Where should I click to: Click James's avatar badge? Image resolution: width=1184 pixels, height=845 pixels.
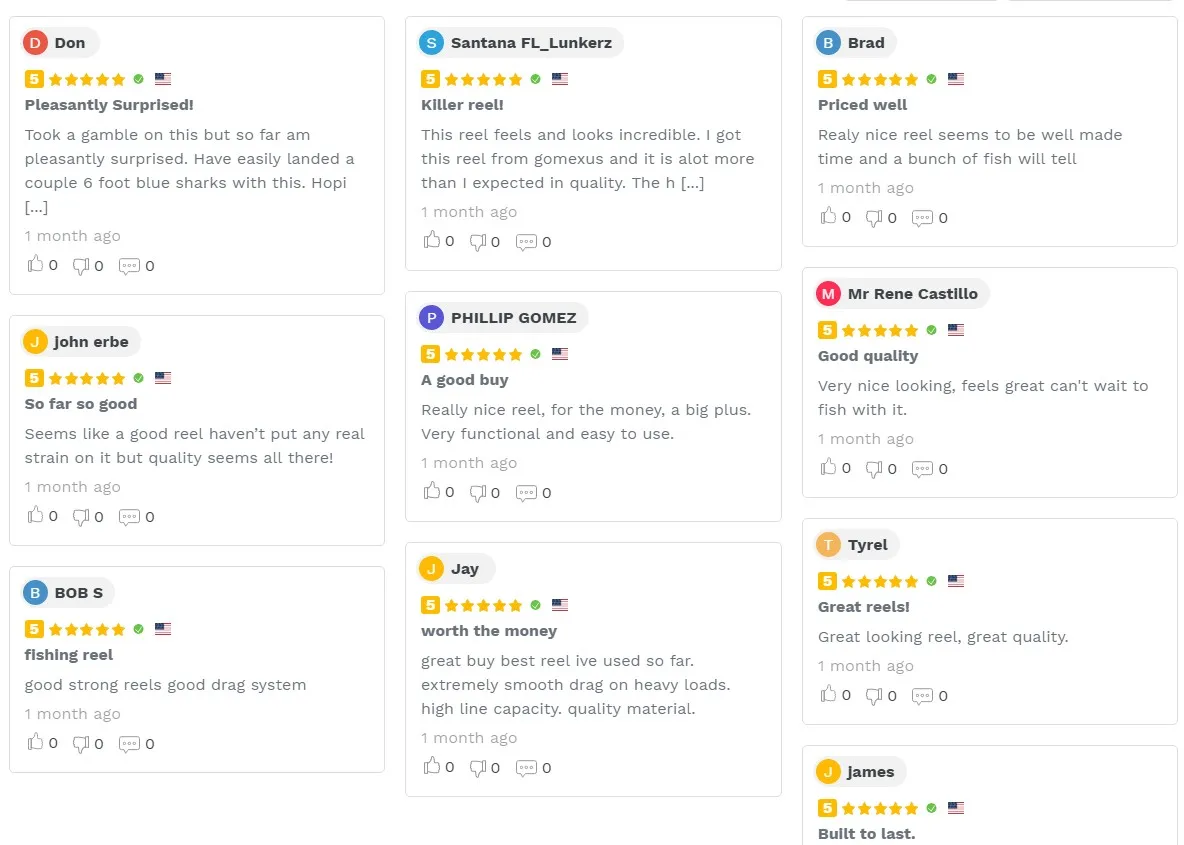point(828,772)
